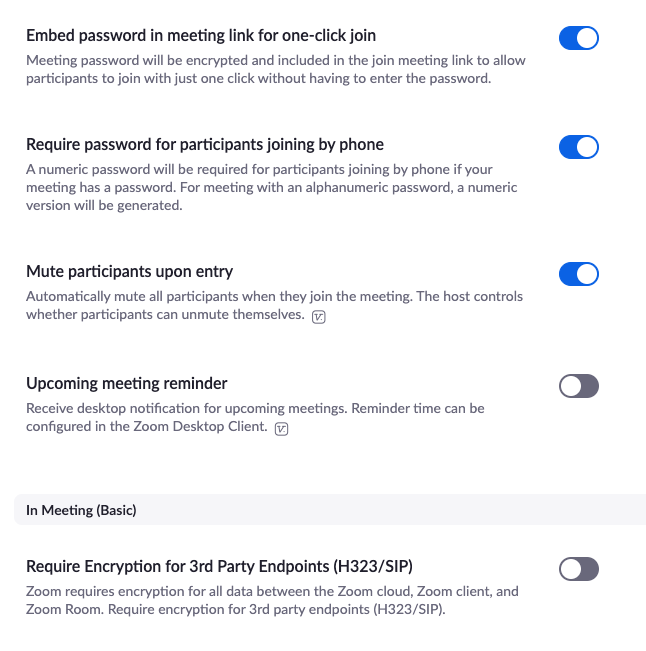The width and height of the screenshot is (646, 651).
Task: Enable Require Encryption for 3rd Party Endpoints
Action: (x=579, y=569)
